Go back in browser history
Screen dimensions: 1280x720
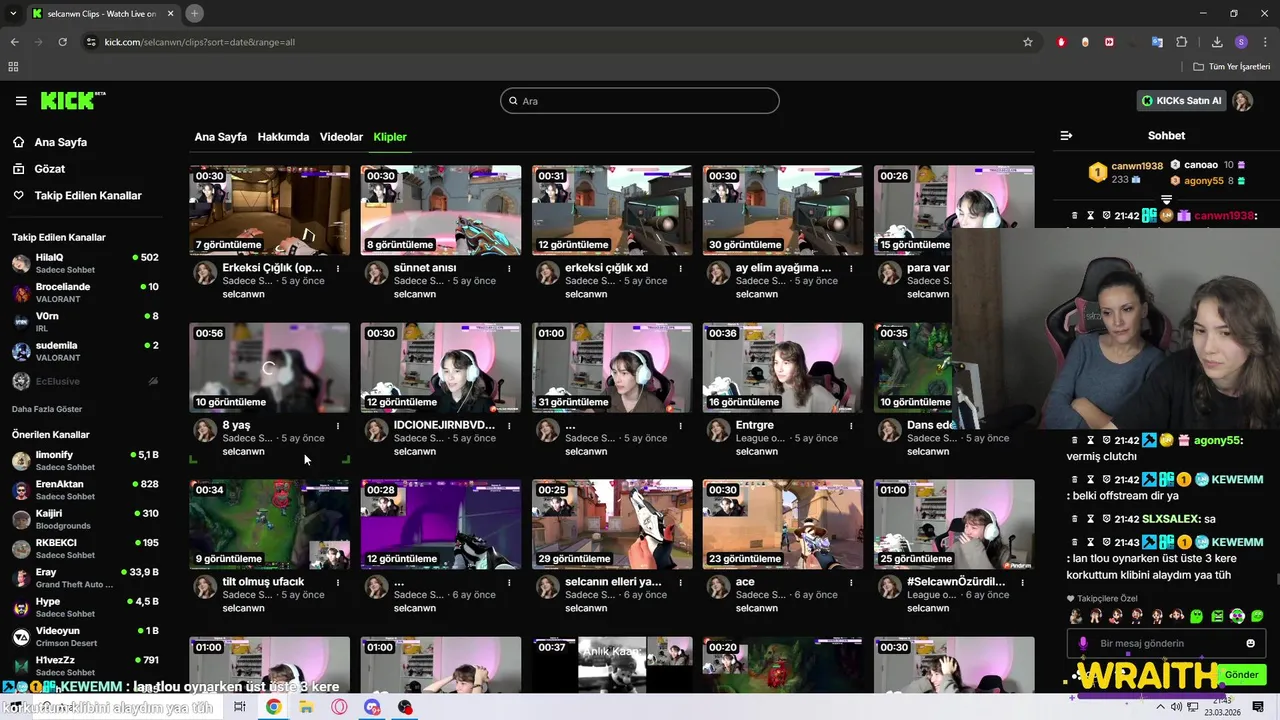[x=14, y=42]
